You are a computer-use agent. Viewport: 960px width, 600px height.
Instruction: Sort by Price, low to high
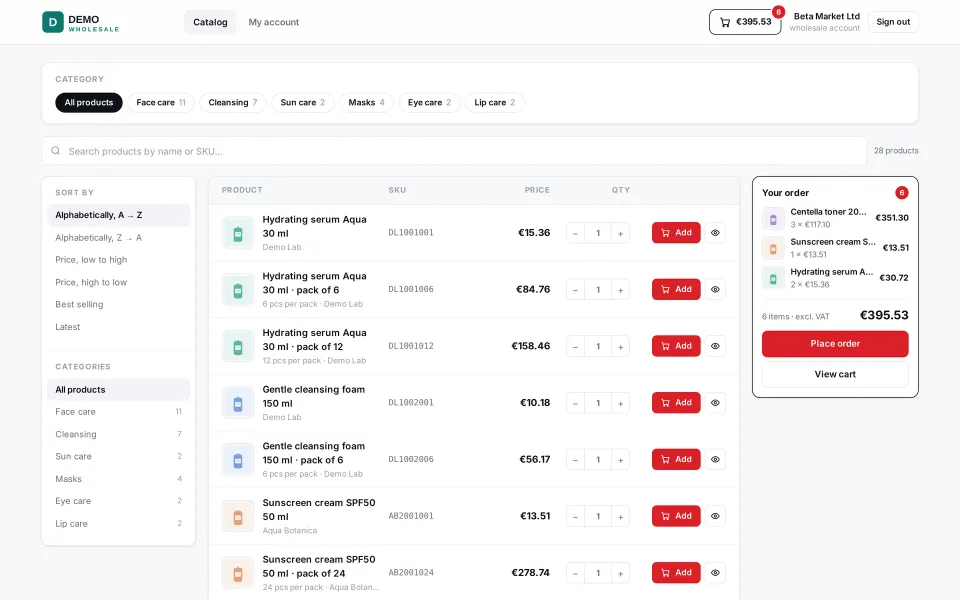(119, 260)
